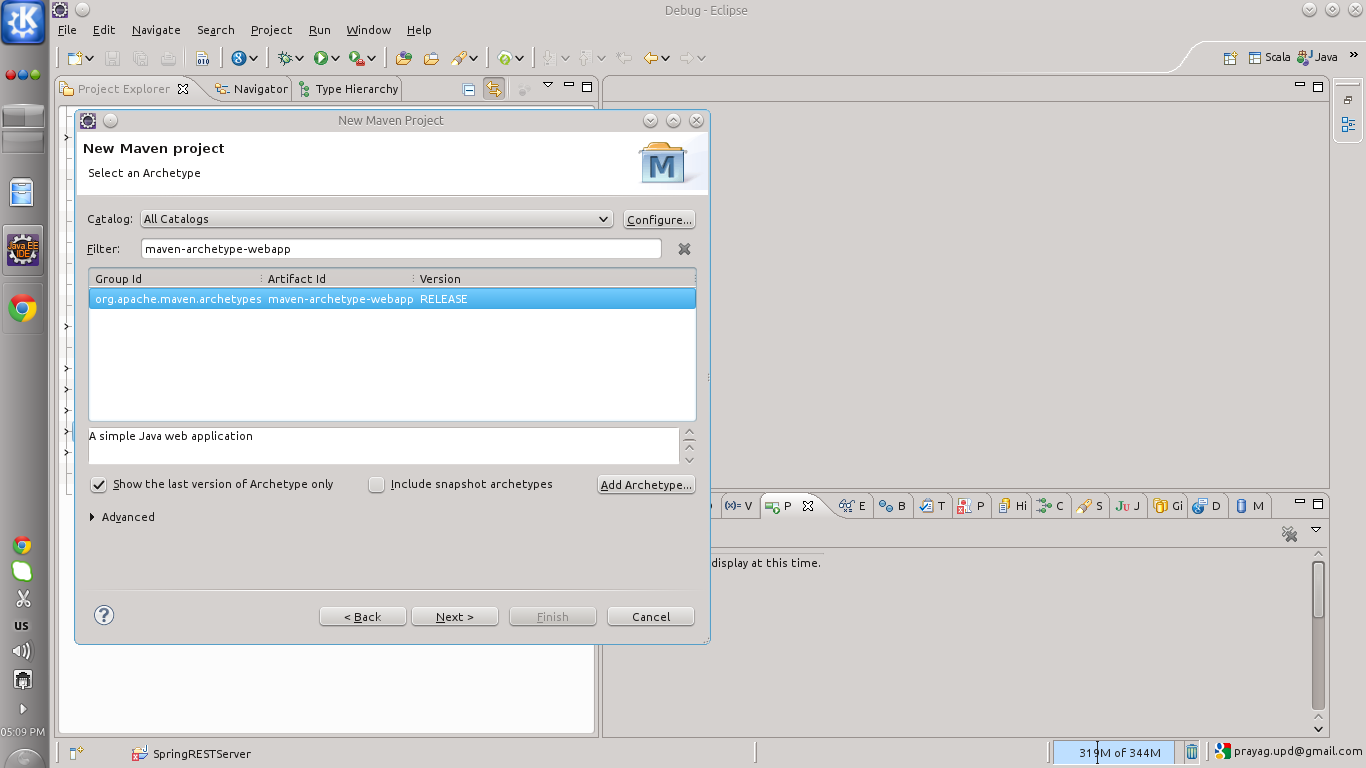This screenshot has width=1366, height=768.
Task: Click the Chrome icon in left dock
Action: click(22, 309)
